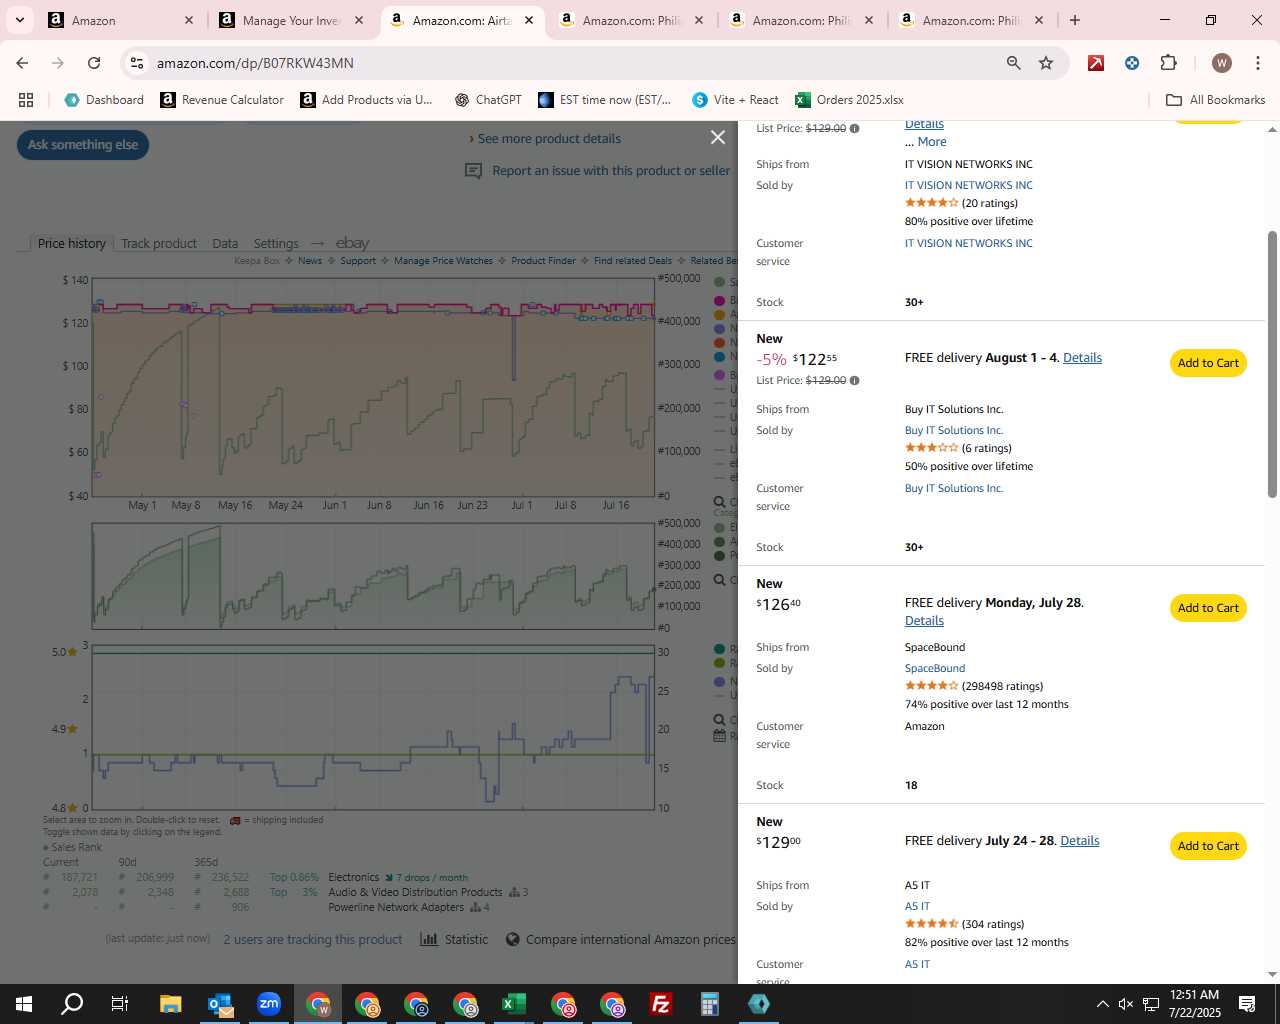The image size is (1280, 1024).
Task: Open Details link for July 24 - 28 delivery
Action: coord(1079,841)
